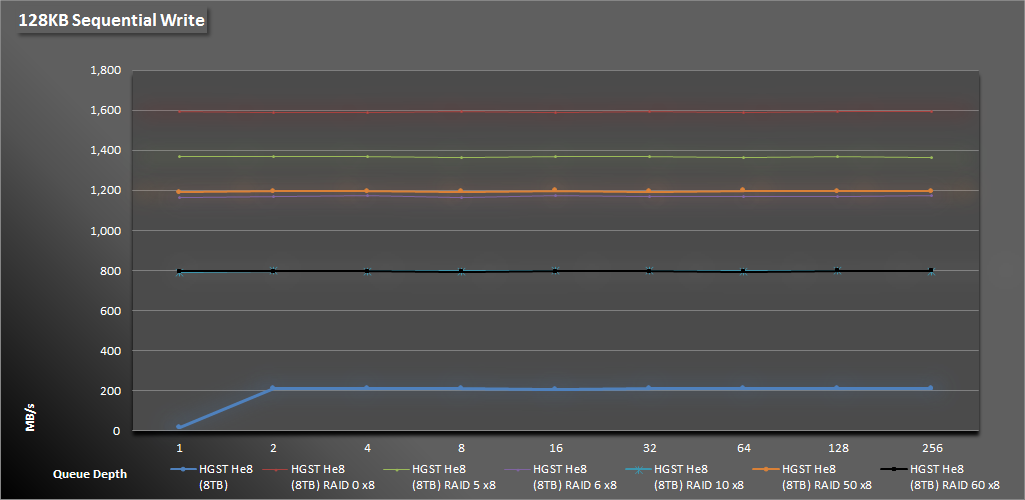1025x500 pixels.
Task: Click the 128KB Sequential Write chart title
Action: click(110, 20)
